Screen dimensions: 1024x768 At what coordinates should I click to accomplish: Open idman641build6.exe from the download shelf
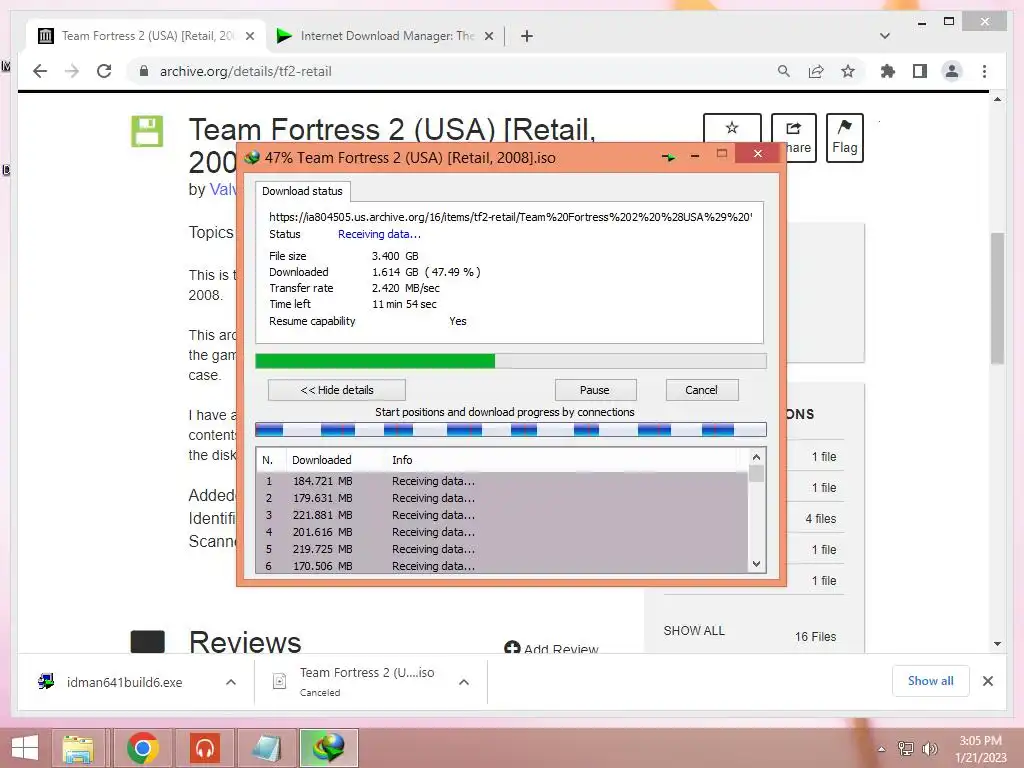pos(124,682)
